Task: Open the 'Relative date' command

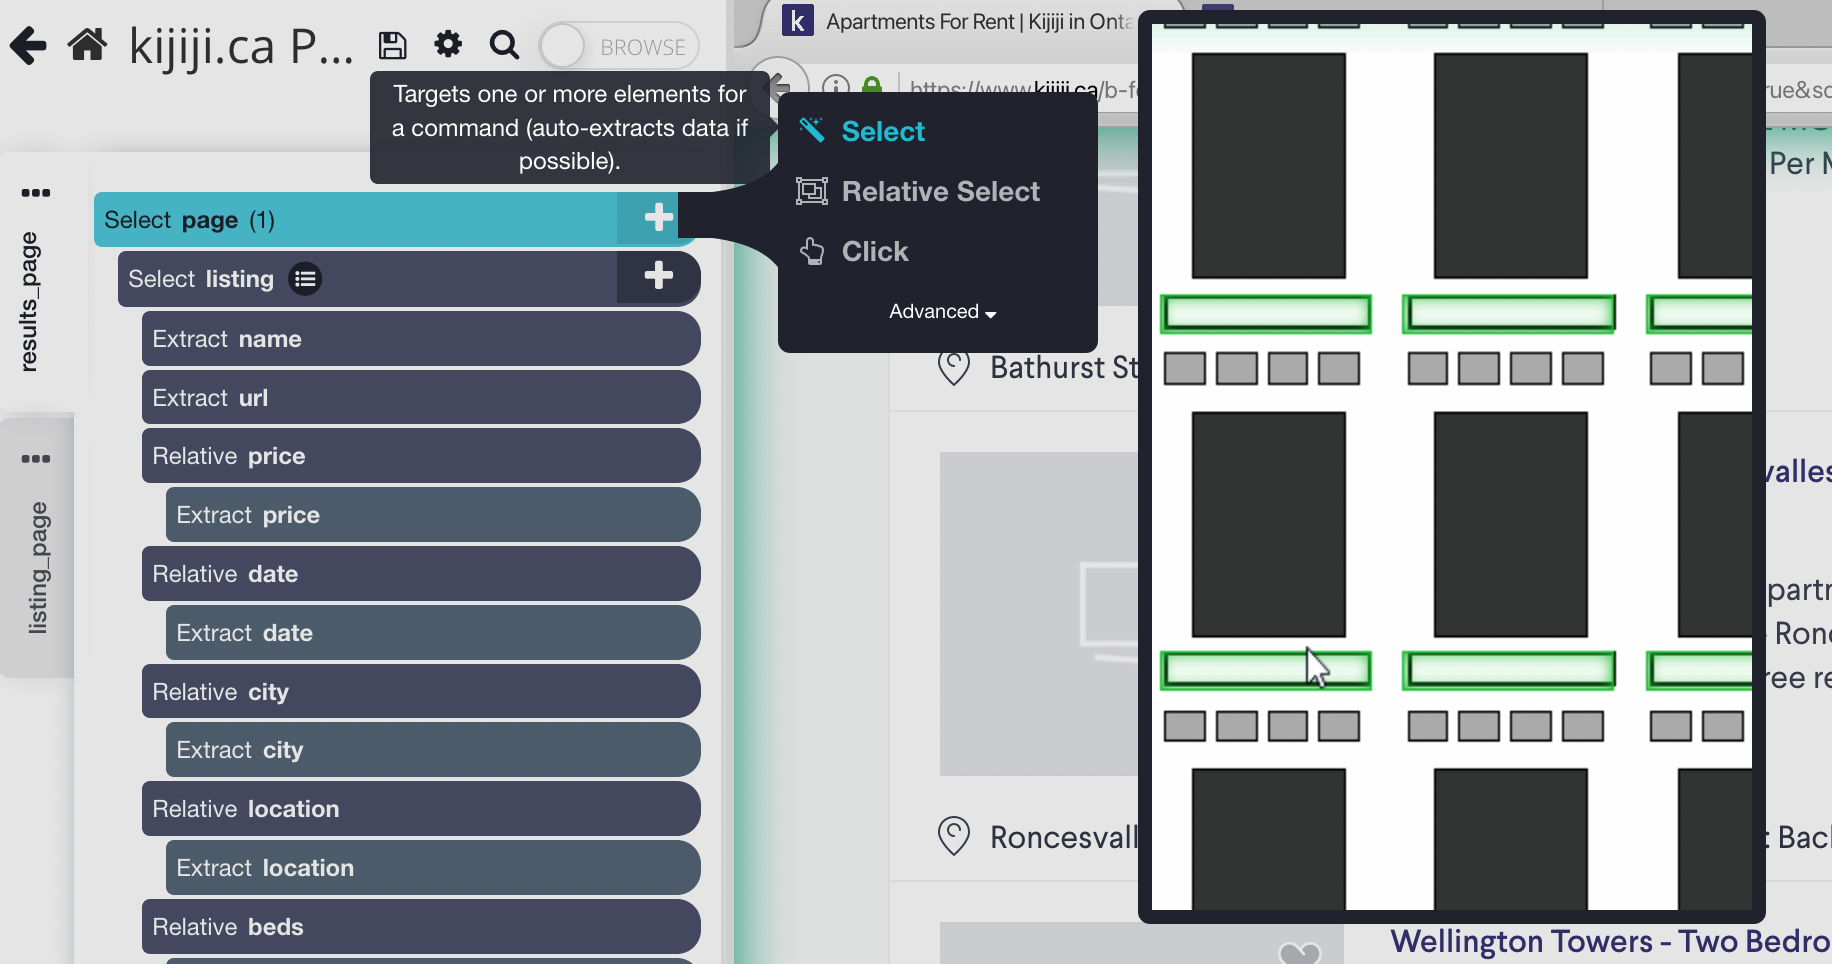Action: pos(421,574)
